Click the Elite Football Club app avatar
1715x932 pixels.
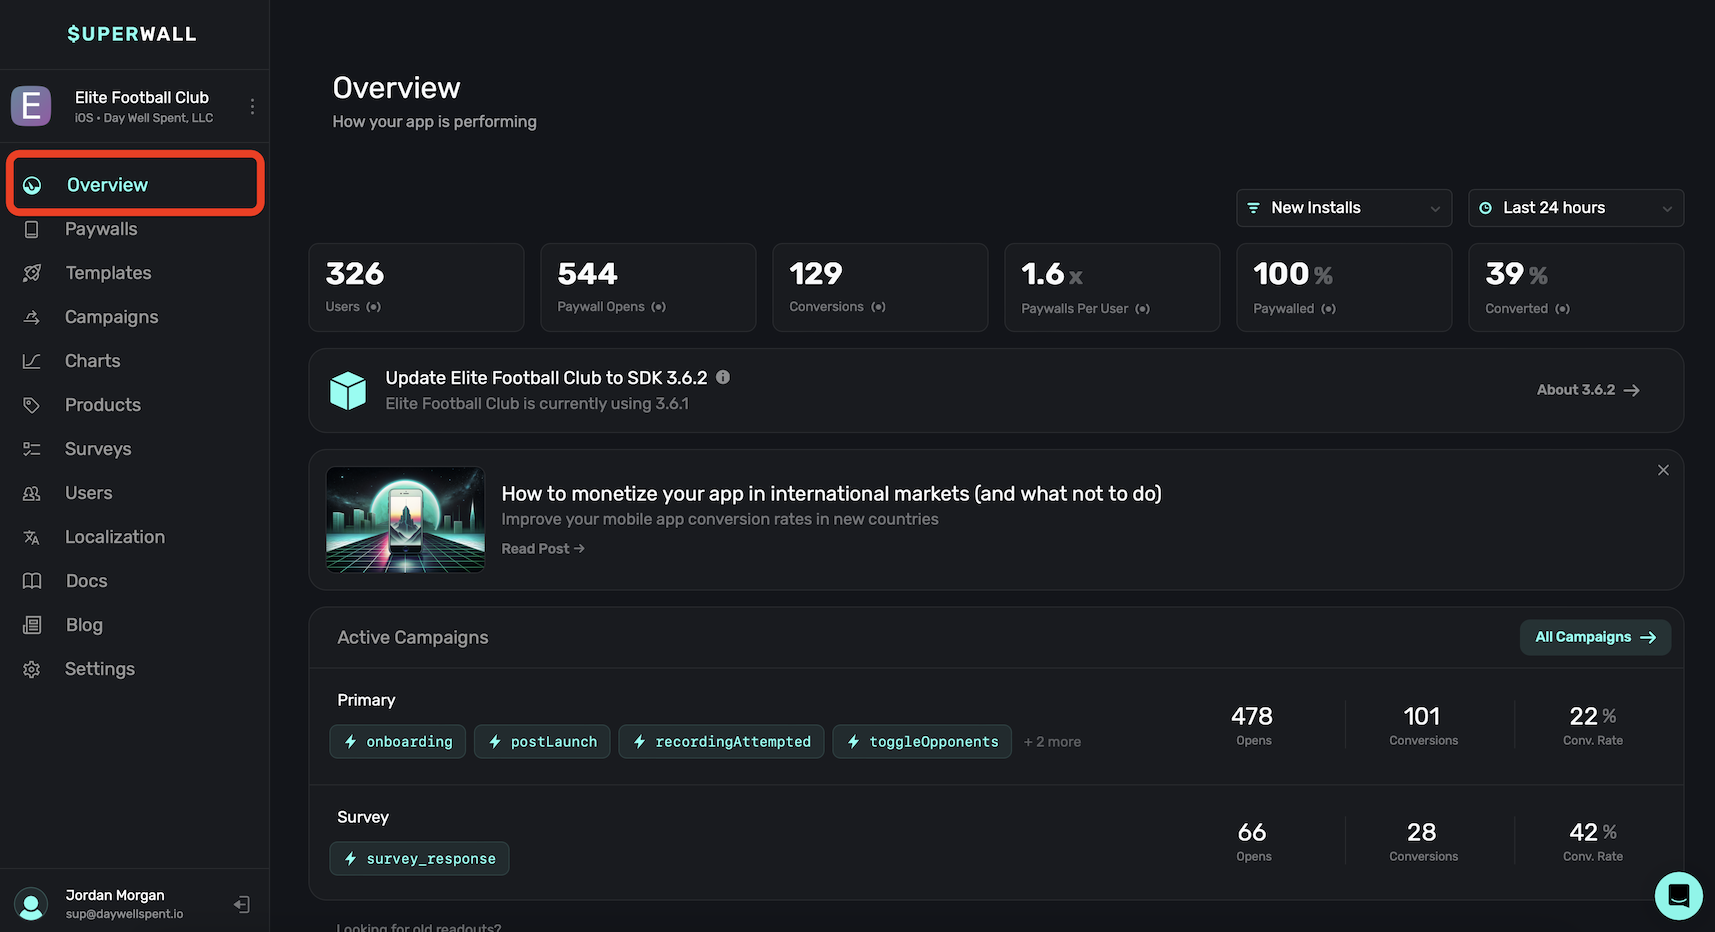31,106
